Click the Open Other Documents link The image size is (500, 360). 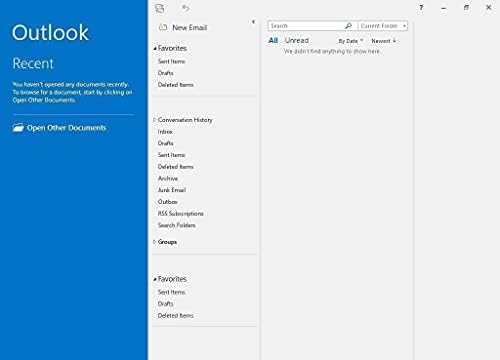tap(66, 128)
